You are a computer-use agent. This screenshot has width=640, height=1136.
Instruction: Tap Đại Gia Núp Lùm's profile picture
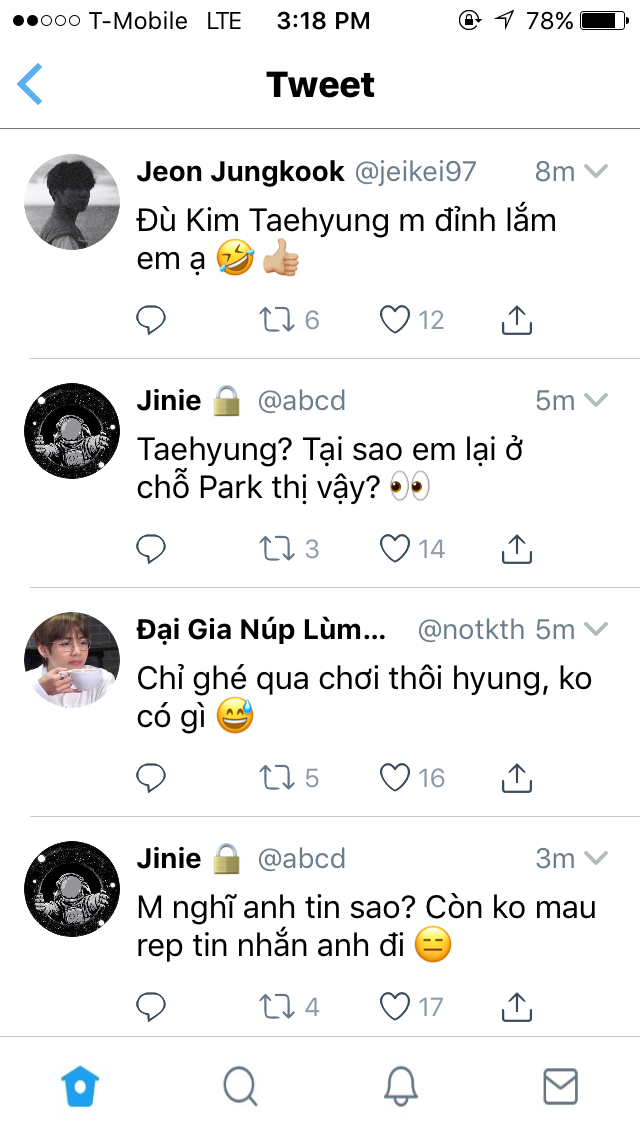[72, 659]
